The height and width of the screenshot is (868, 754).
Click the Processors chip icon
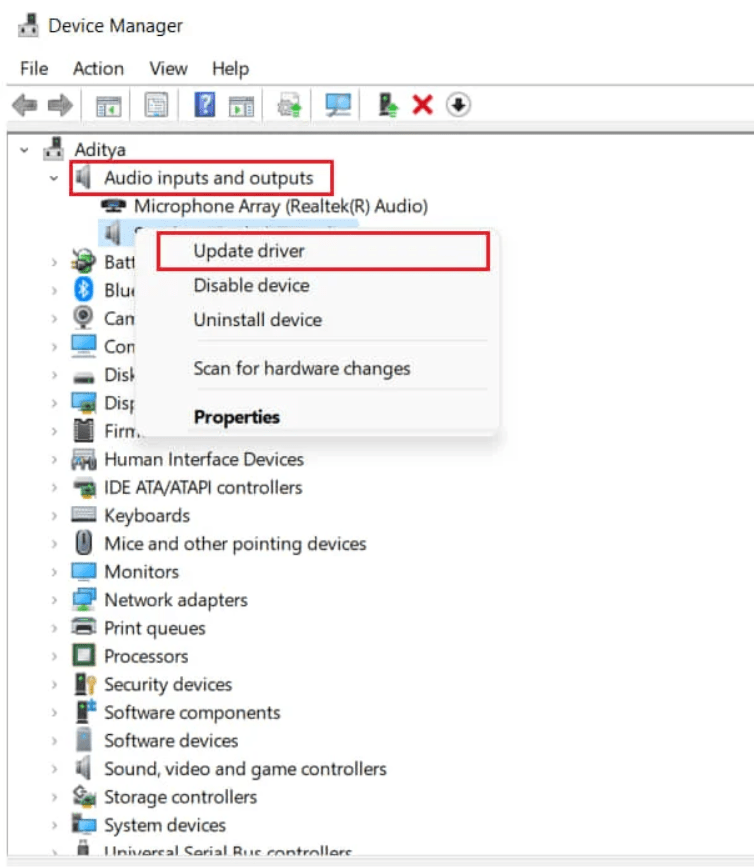[x=84, y=655]
